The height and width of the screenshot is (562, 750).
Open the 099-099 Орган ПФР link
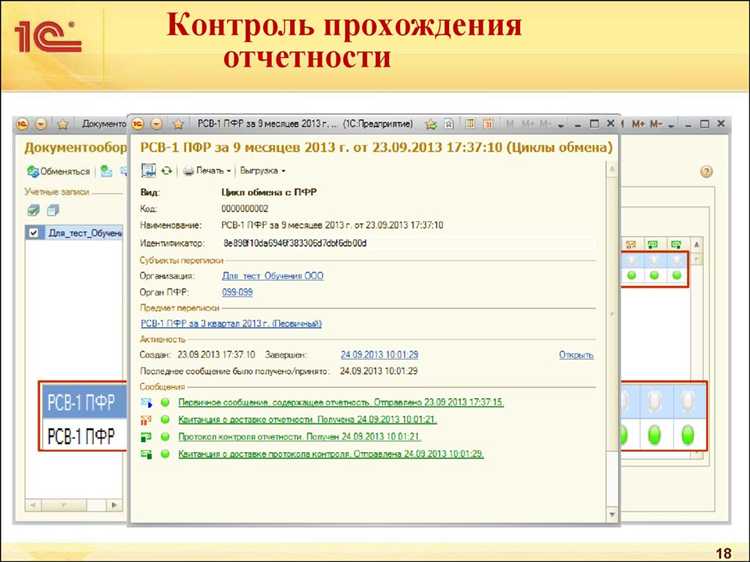point(237,292)
